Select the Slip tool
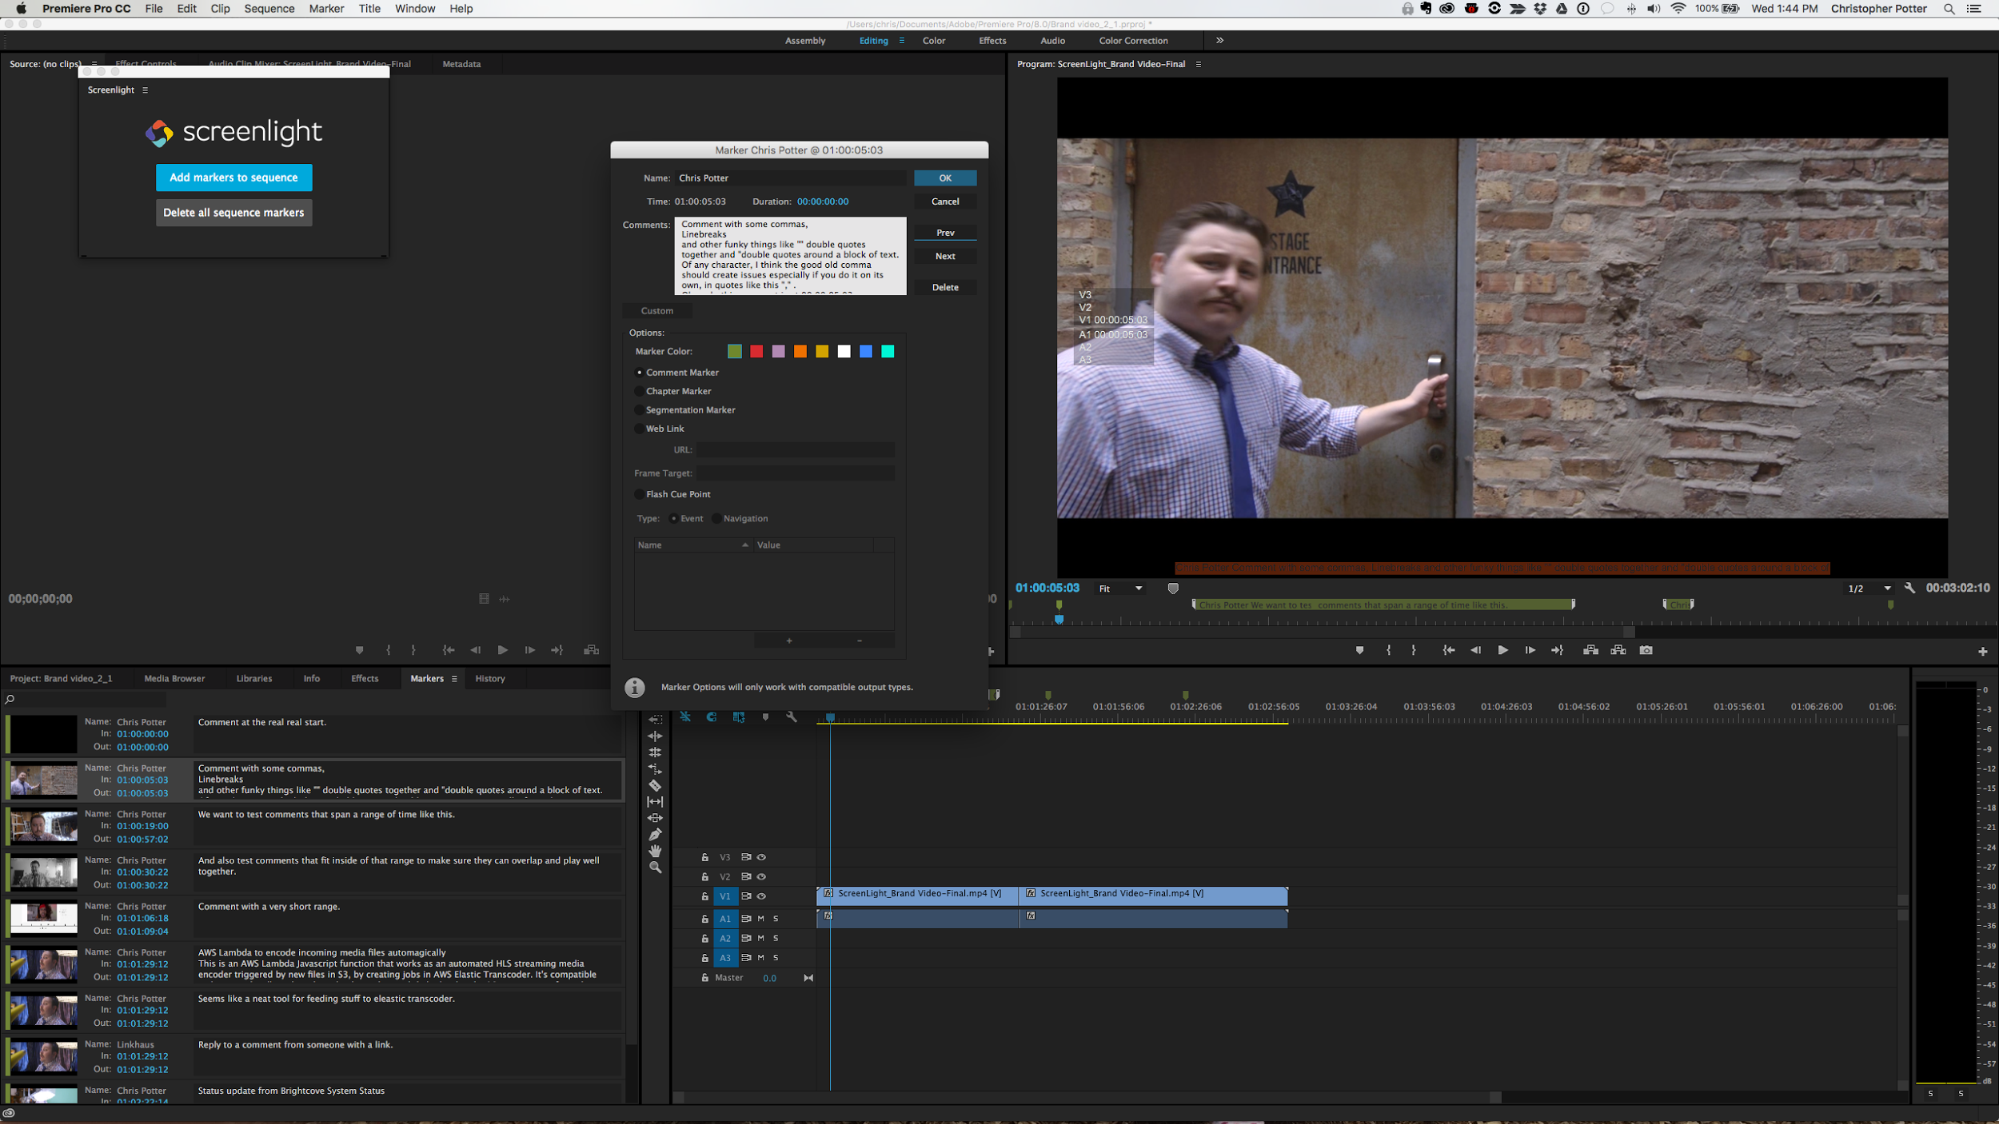The image size is (1999, 1125). pos(655,801)
